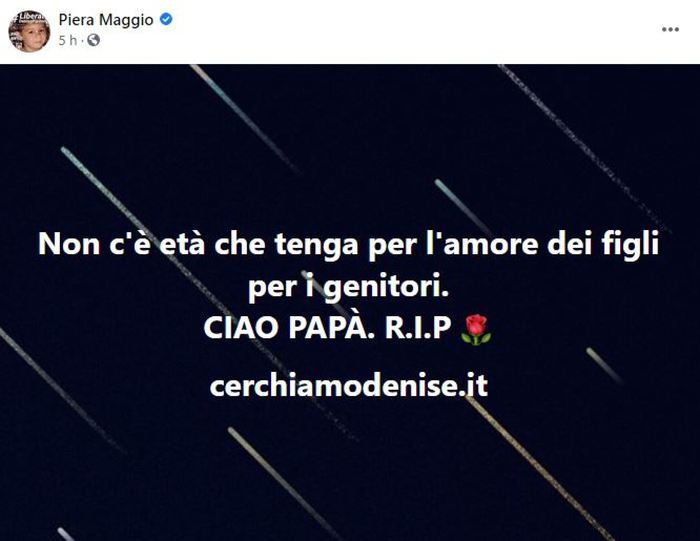Click the red rose emoji
Viewport: 700px width, 541px height.
coord(476,330)
